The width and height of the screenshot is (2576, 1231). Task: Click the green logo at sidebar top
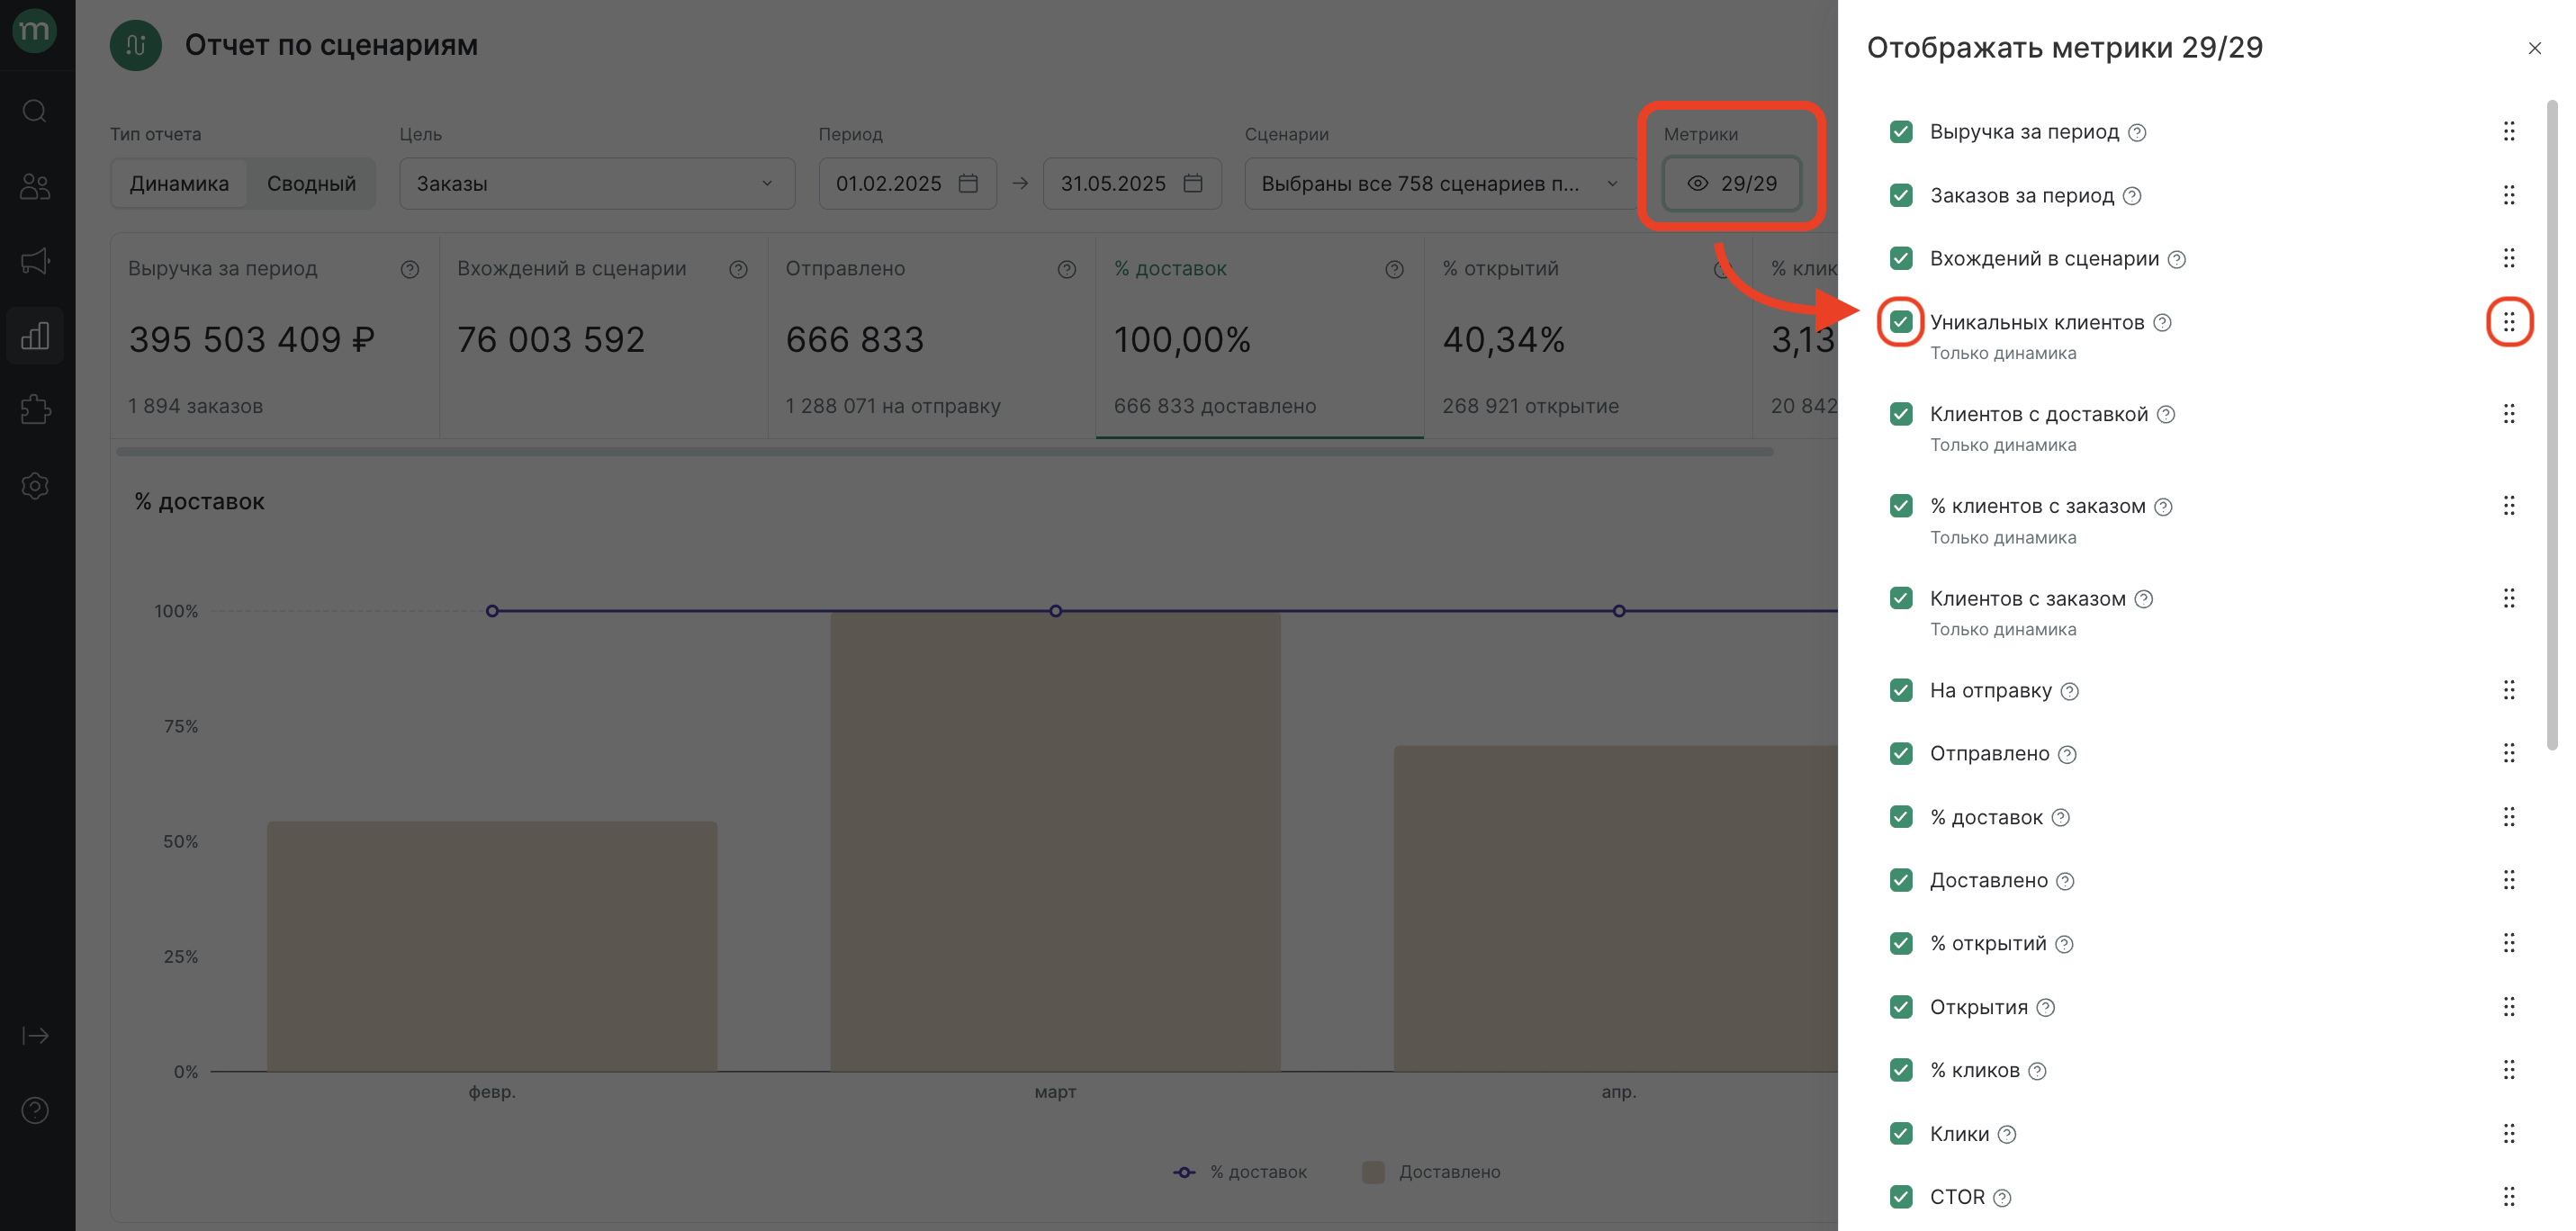[34, 30]
